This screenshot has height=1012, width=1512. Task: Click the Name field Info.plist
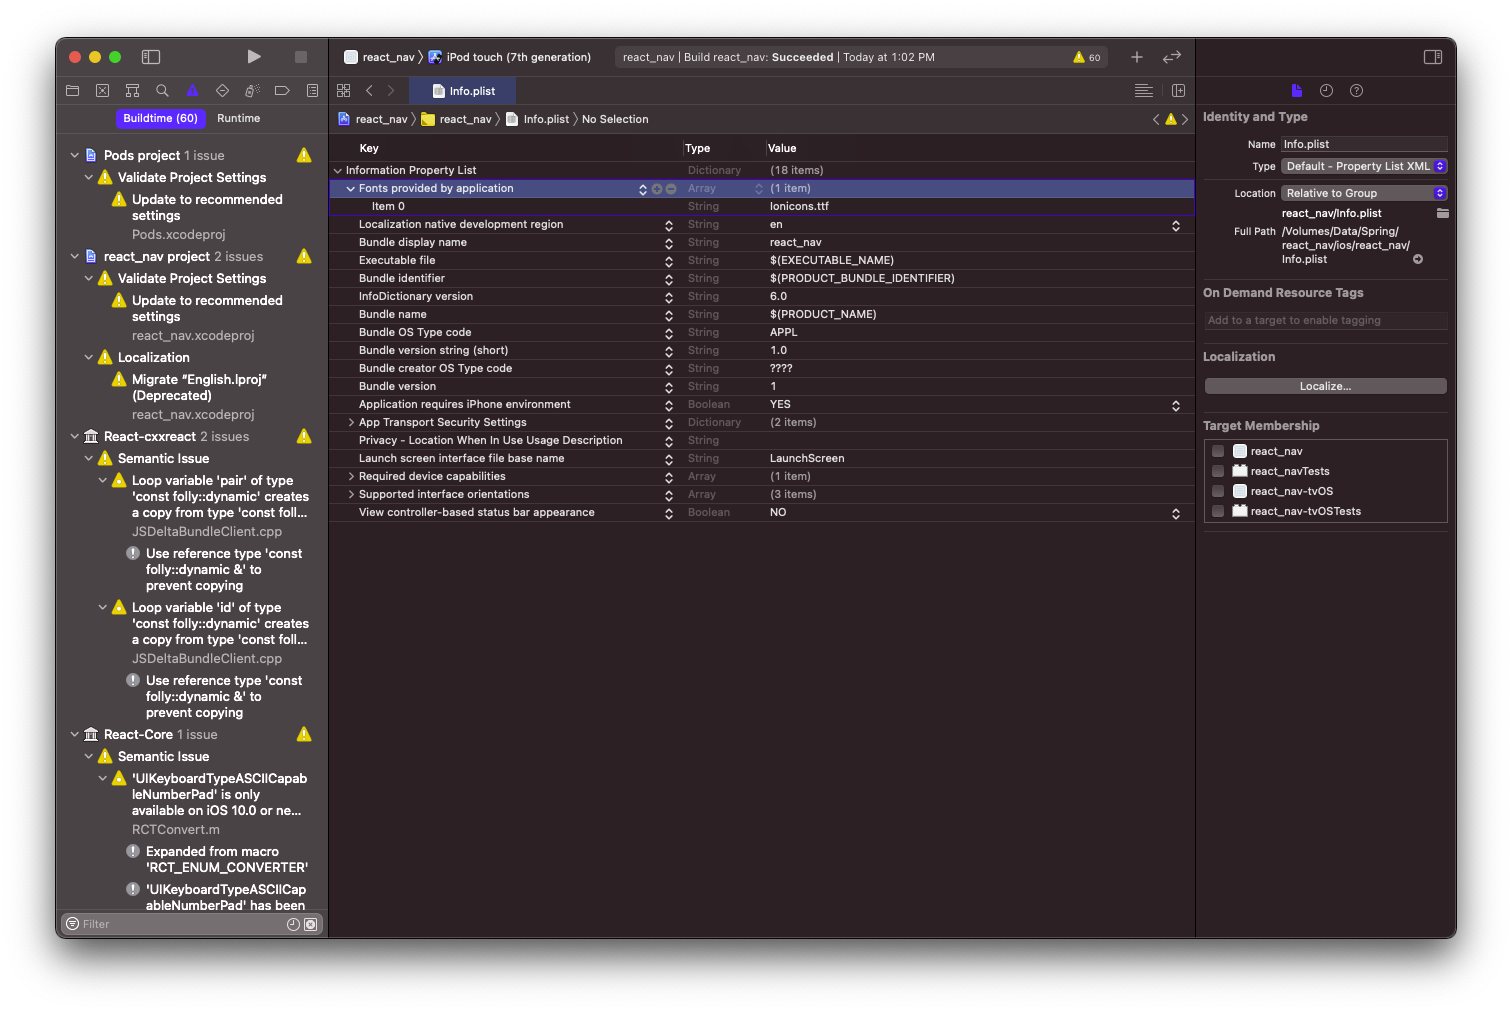[x=1364, y=144]
